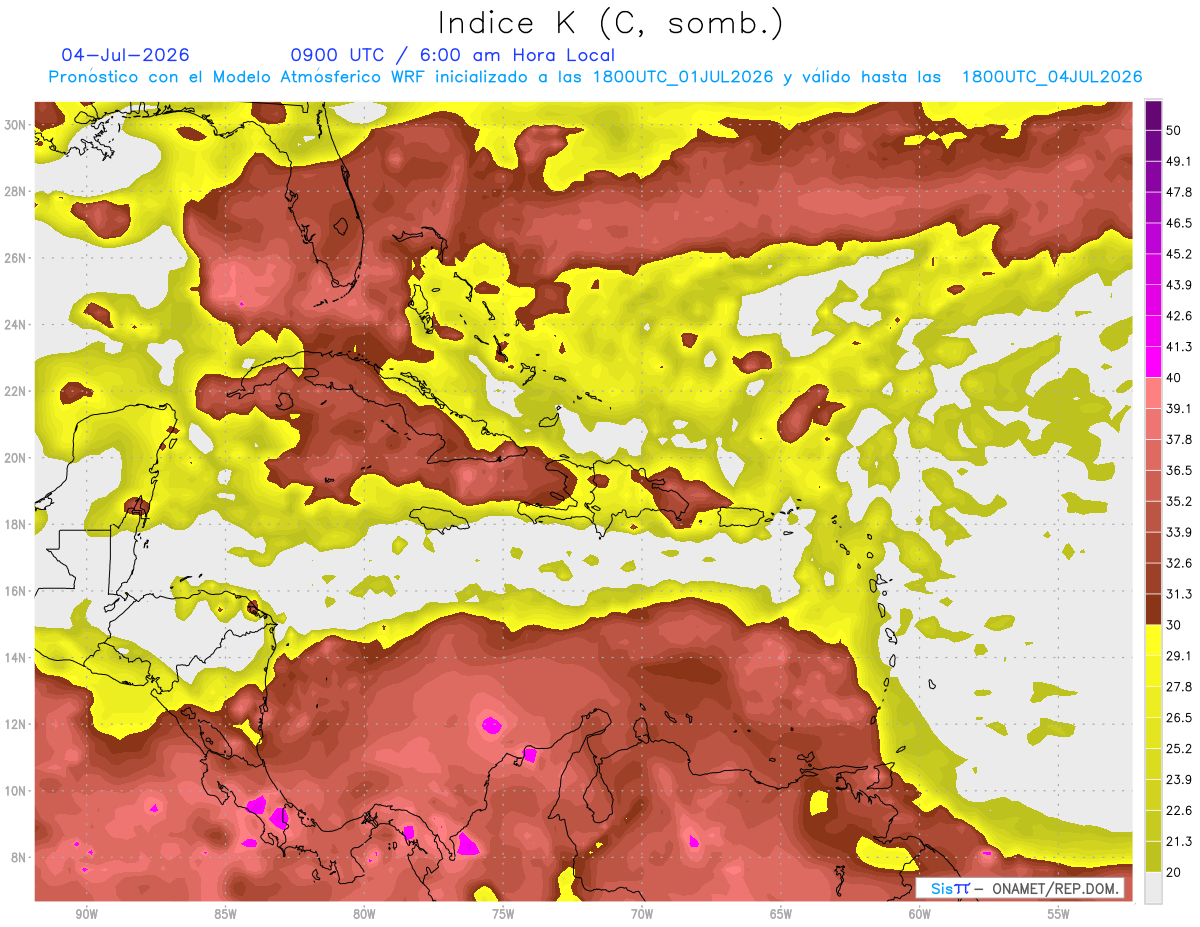
Task: Click the colorbar value "22.6"
Action: point(1181,810)
